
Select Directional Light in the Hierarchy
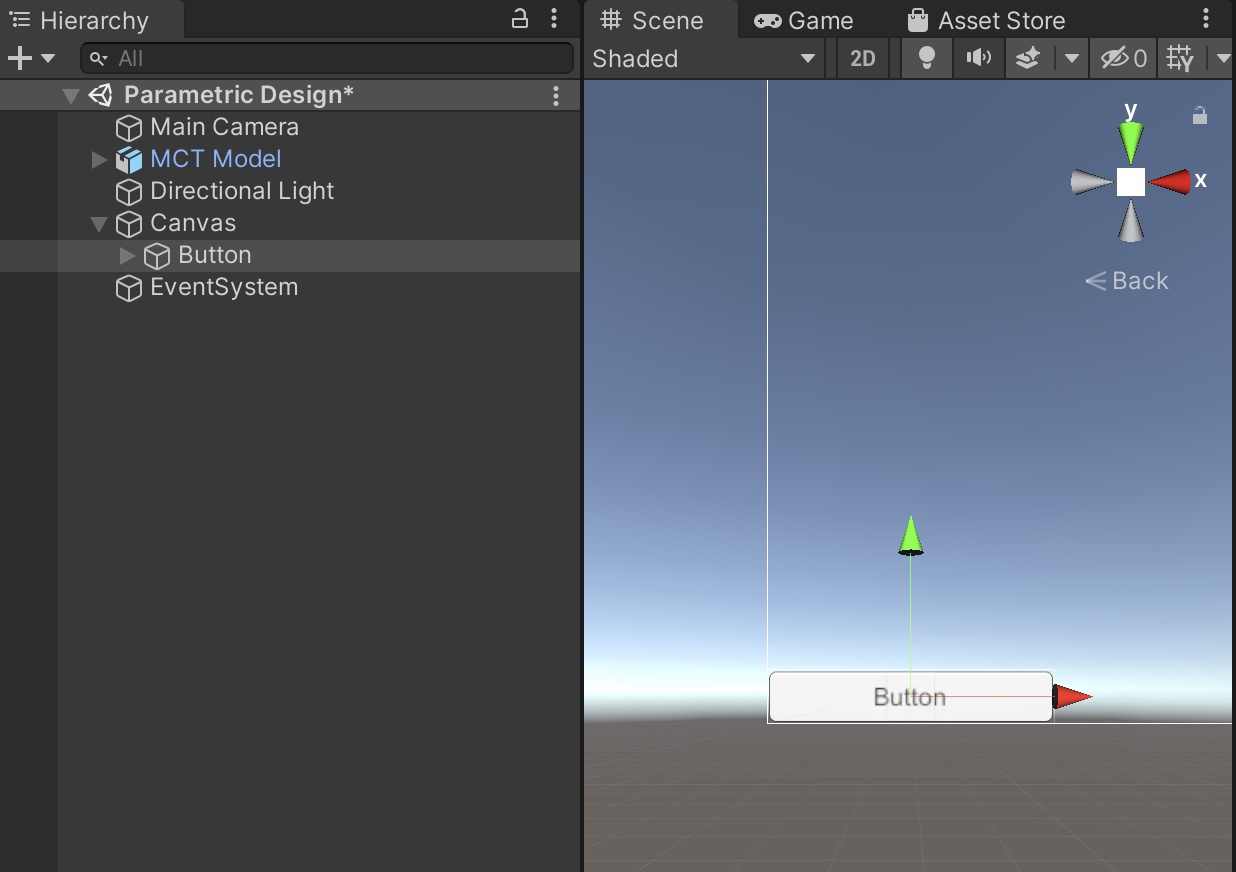point(242,191)
